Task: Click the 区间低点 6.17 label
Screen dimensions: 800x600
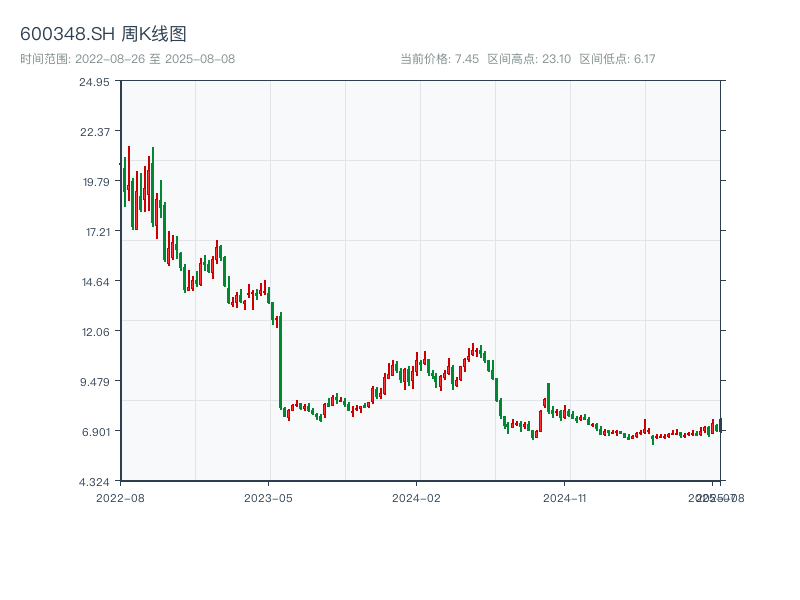Action: (617, 59)
